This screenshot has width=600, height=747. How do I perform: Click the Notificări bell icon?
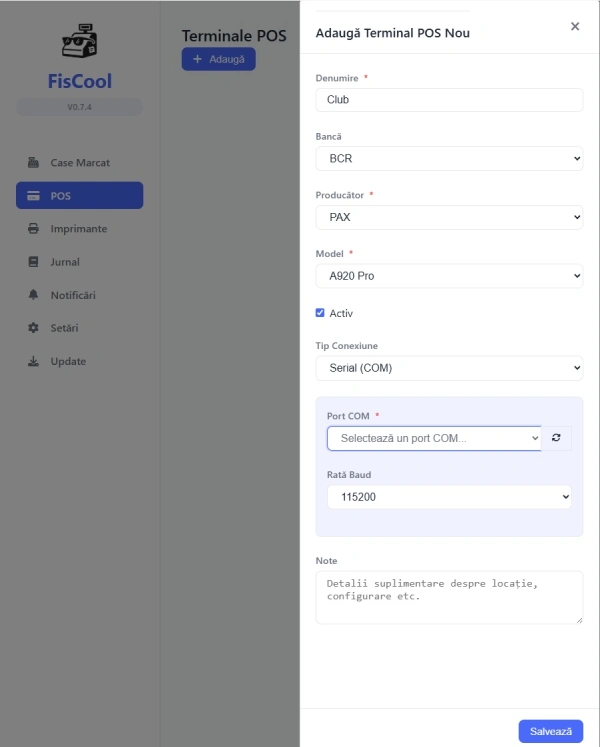pyautogui.click(x=33, y=294)
